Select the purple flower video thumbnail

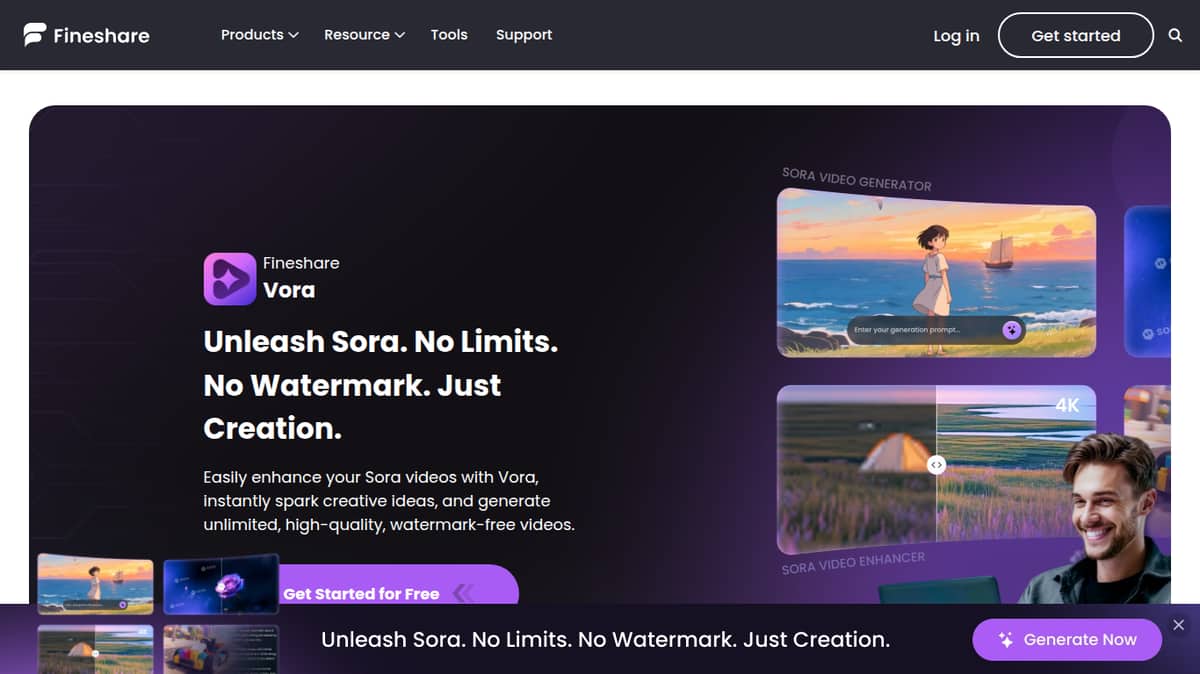(221, 584)
